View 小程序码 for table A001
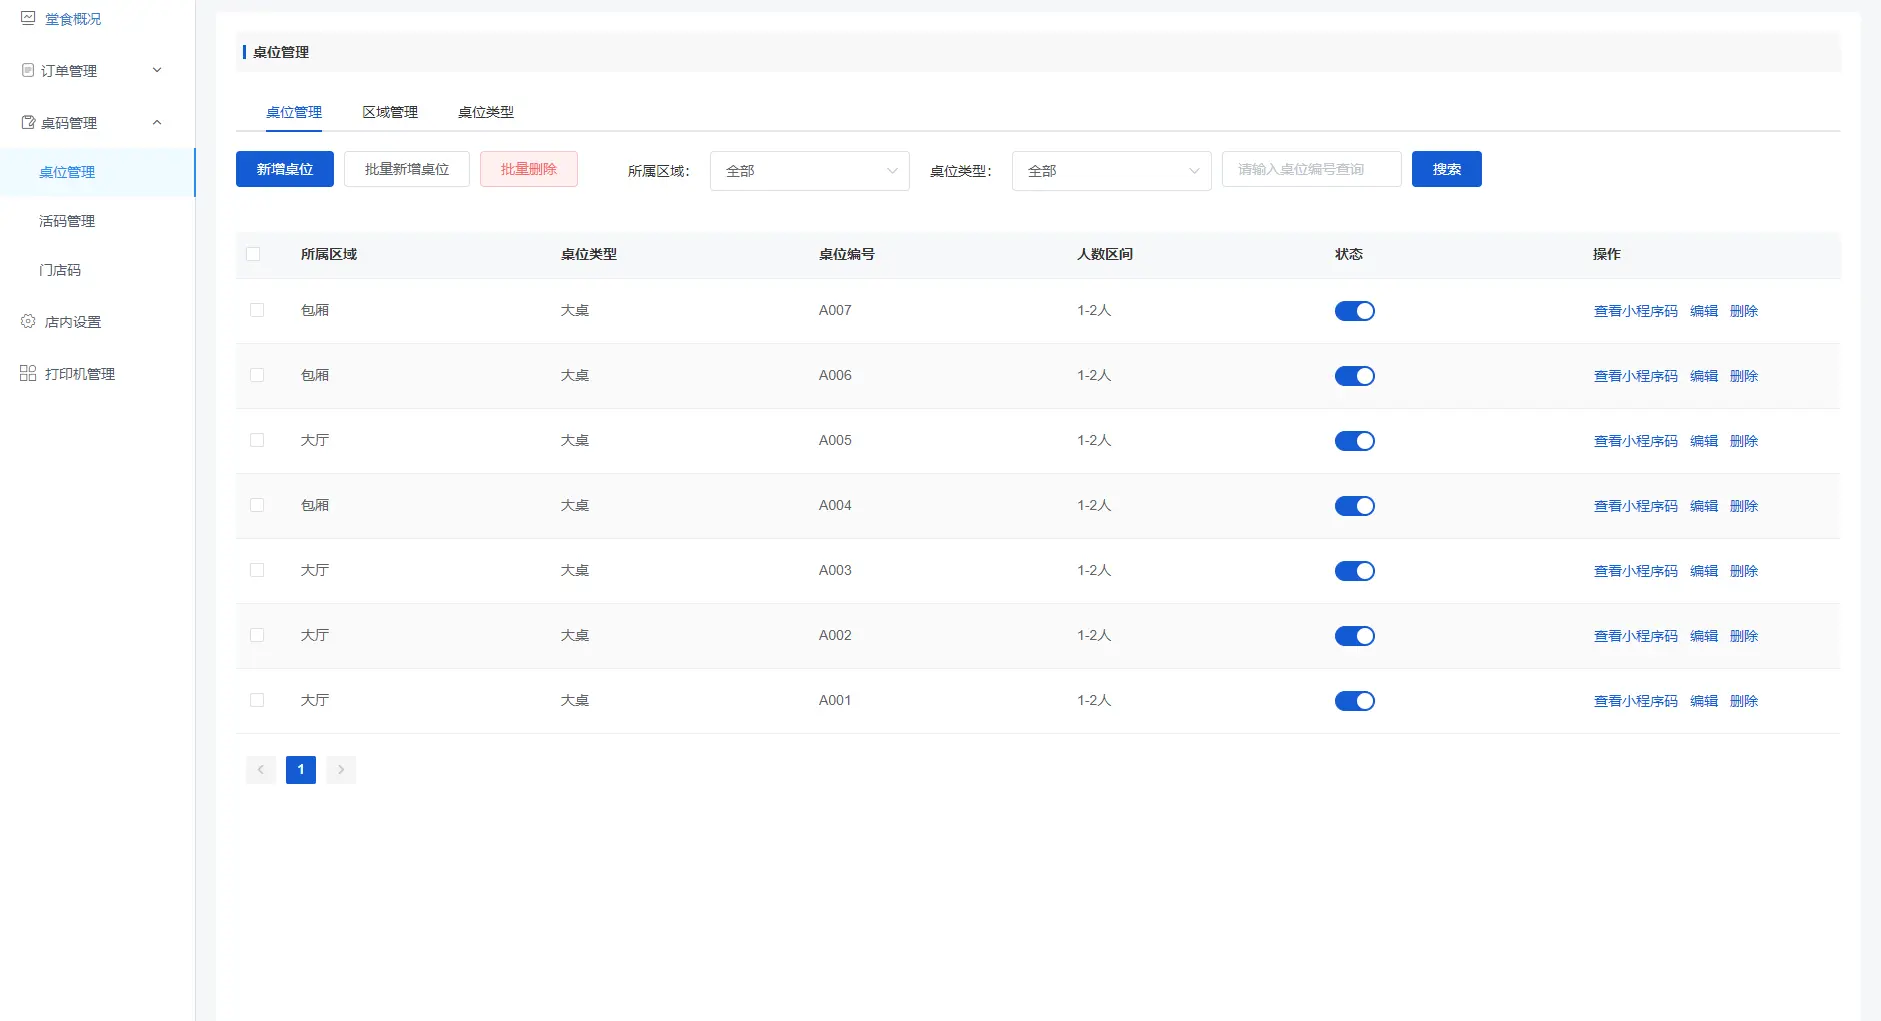The height and width of the screenshot is (1021, 1881). [1636, 701]
